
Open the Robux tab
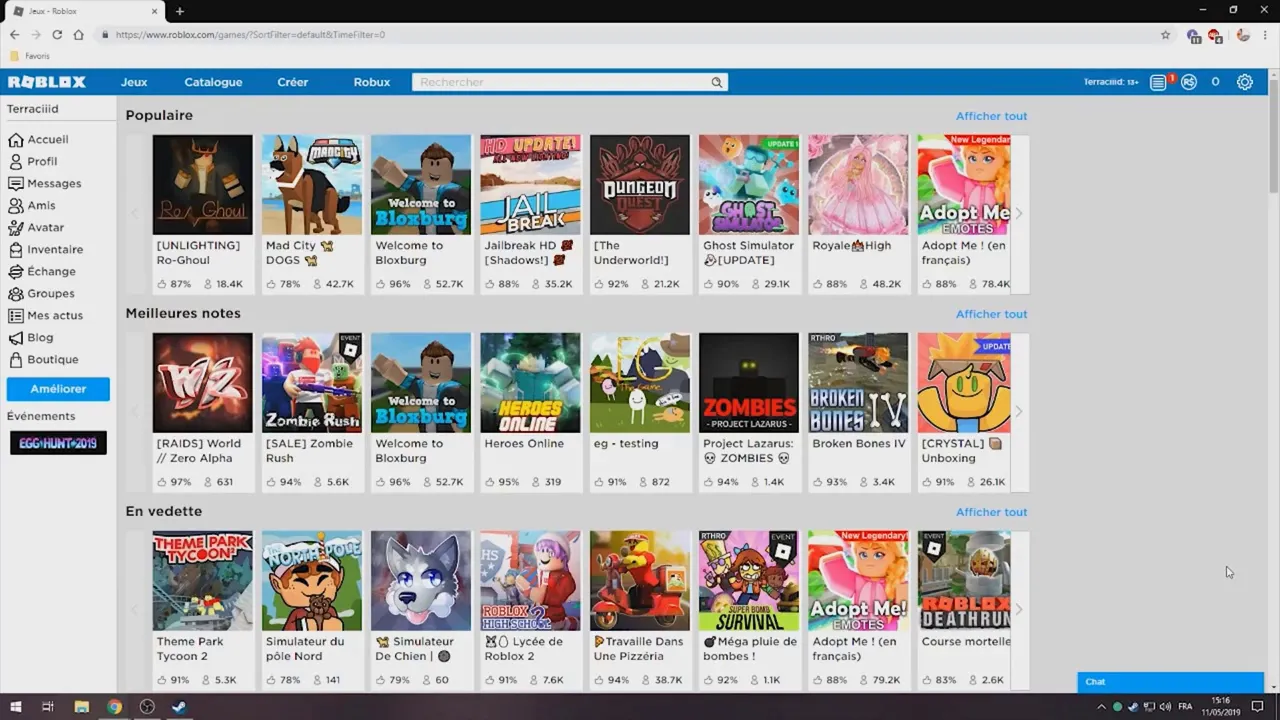coord(372,82)
